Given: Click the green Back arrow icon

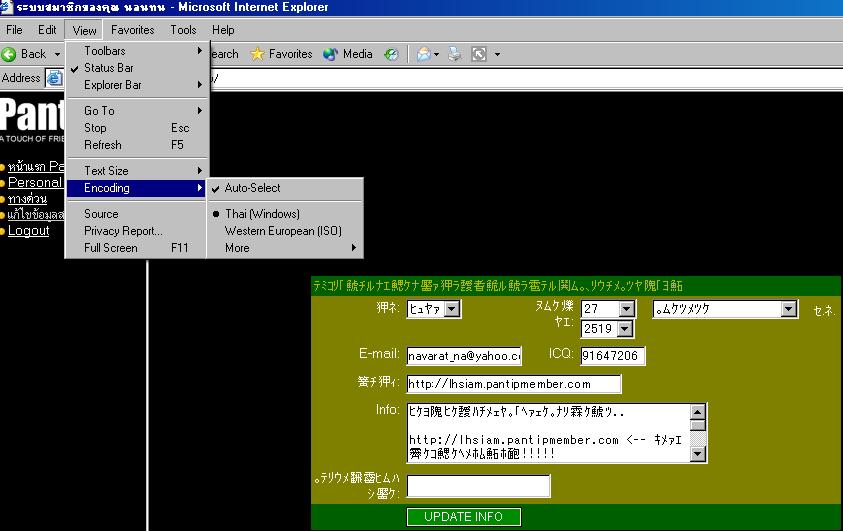Looking at the screenshot, I should click(x=9, y=54).
